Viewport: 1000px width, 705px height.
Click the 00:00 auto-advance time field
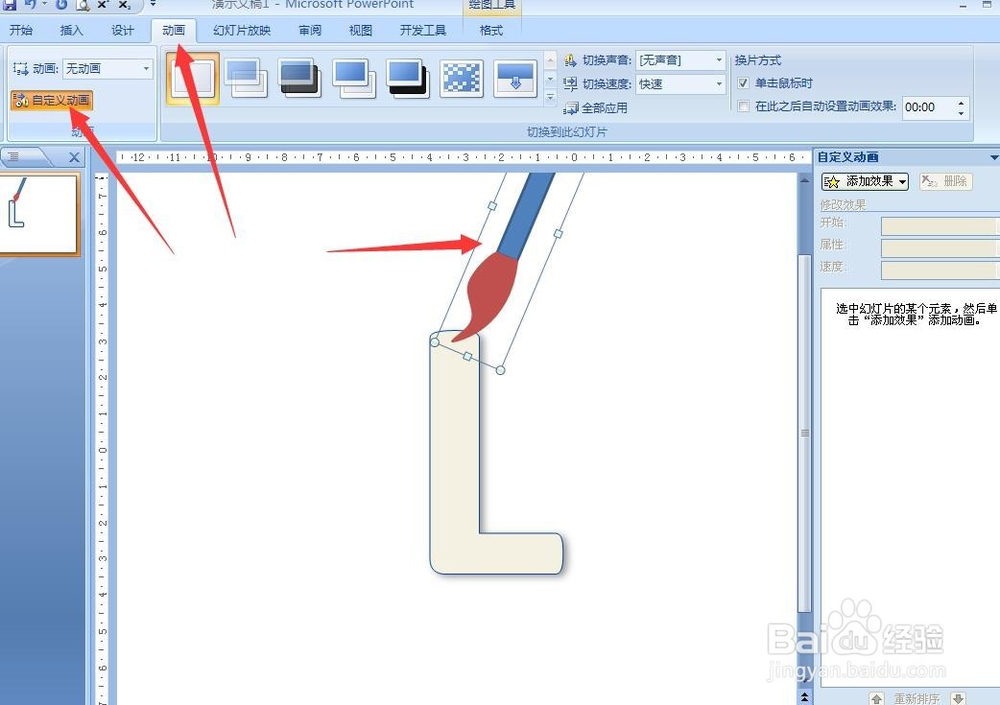tap(928, 107)
